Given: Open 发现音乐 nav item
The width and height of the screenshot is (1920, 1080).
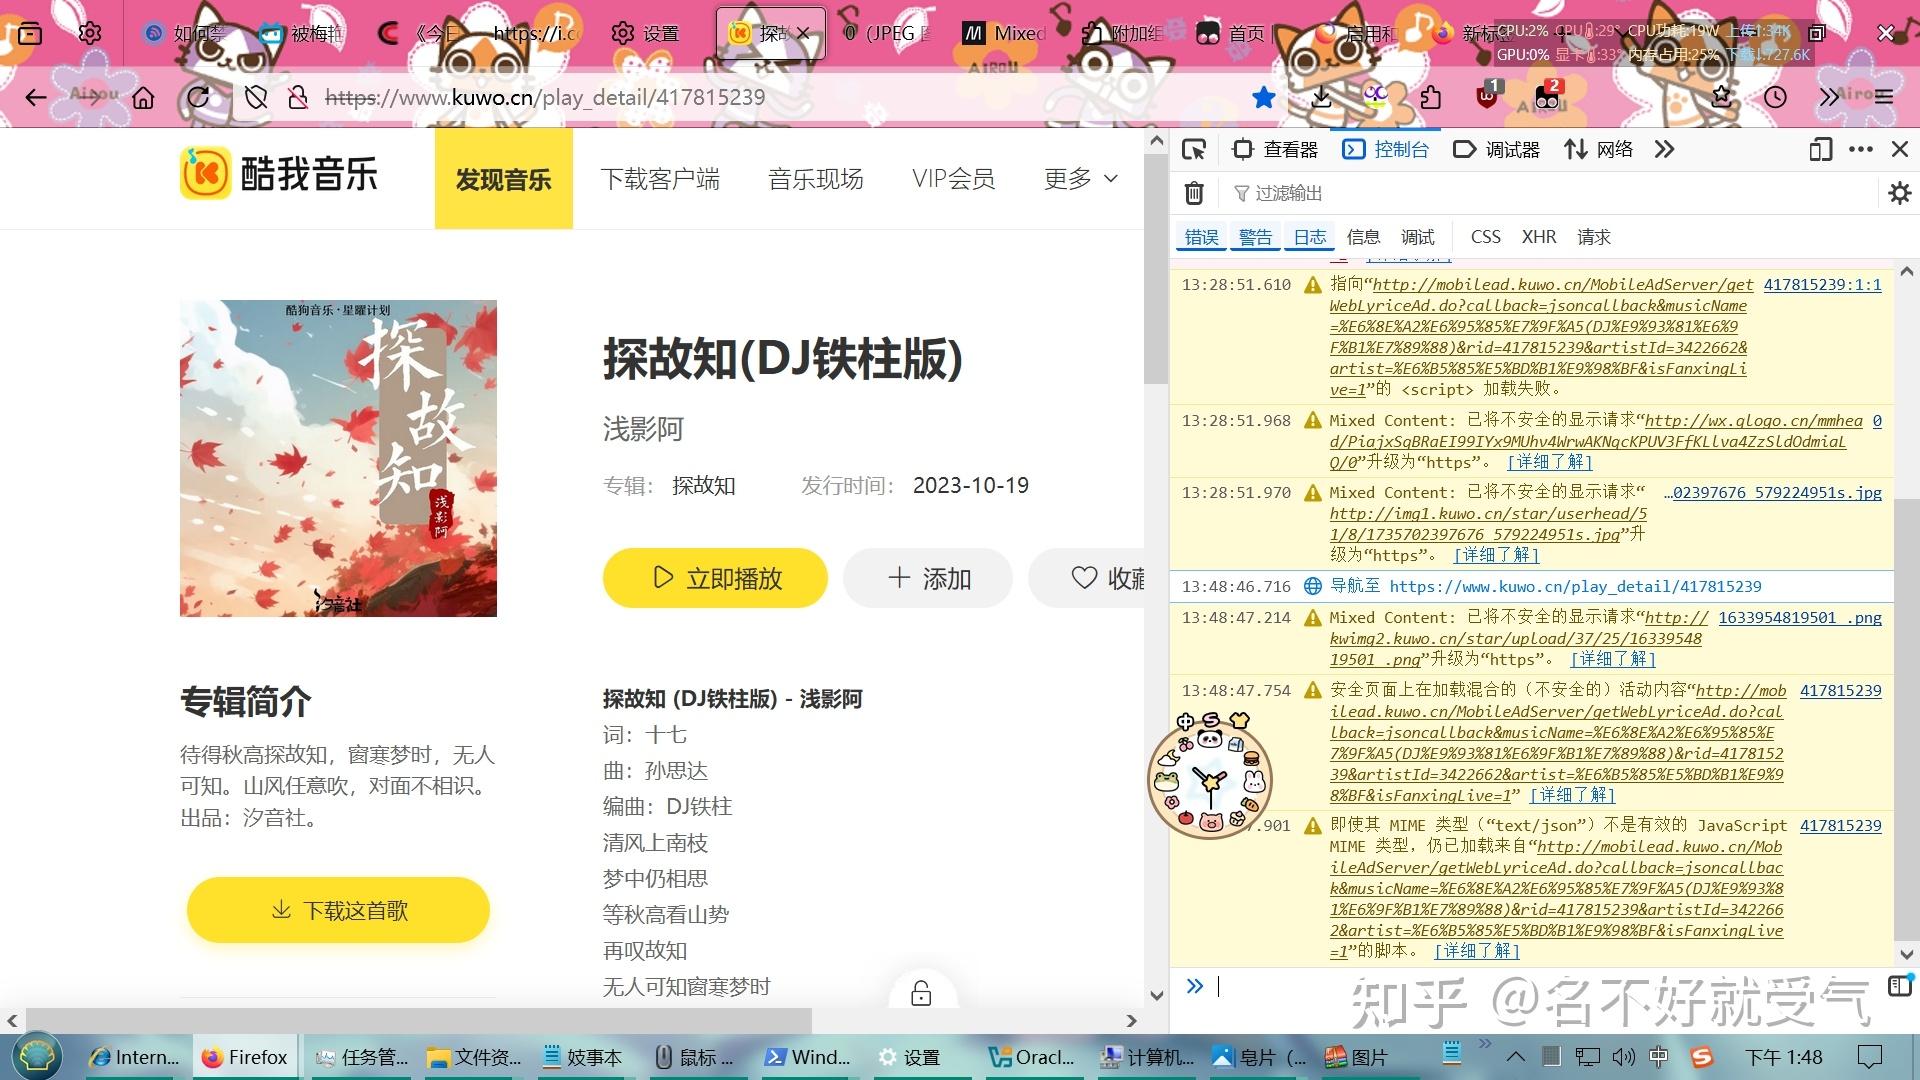Looking at the screenshot, I should coord(504,179).
